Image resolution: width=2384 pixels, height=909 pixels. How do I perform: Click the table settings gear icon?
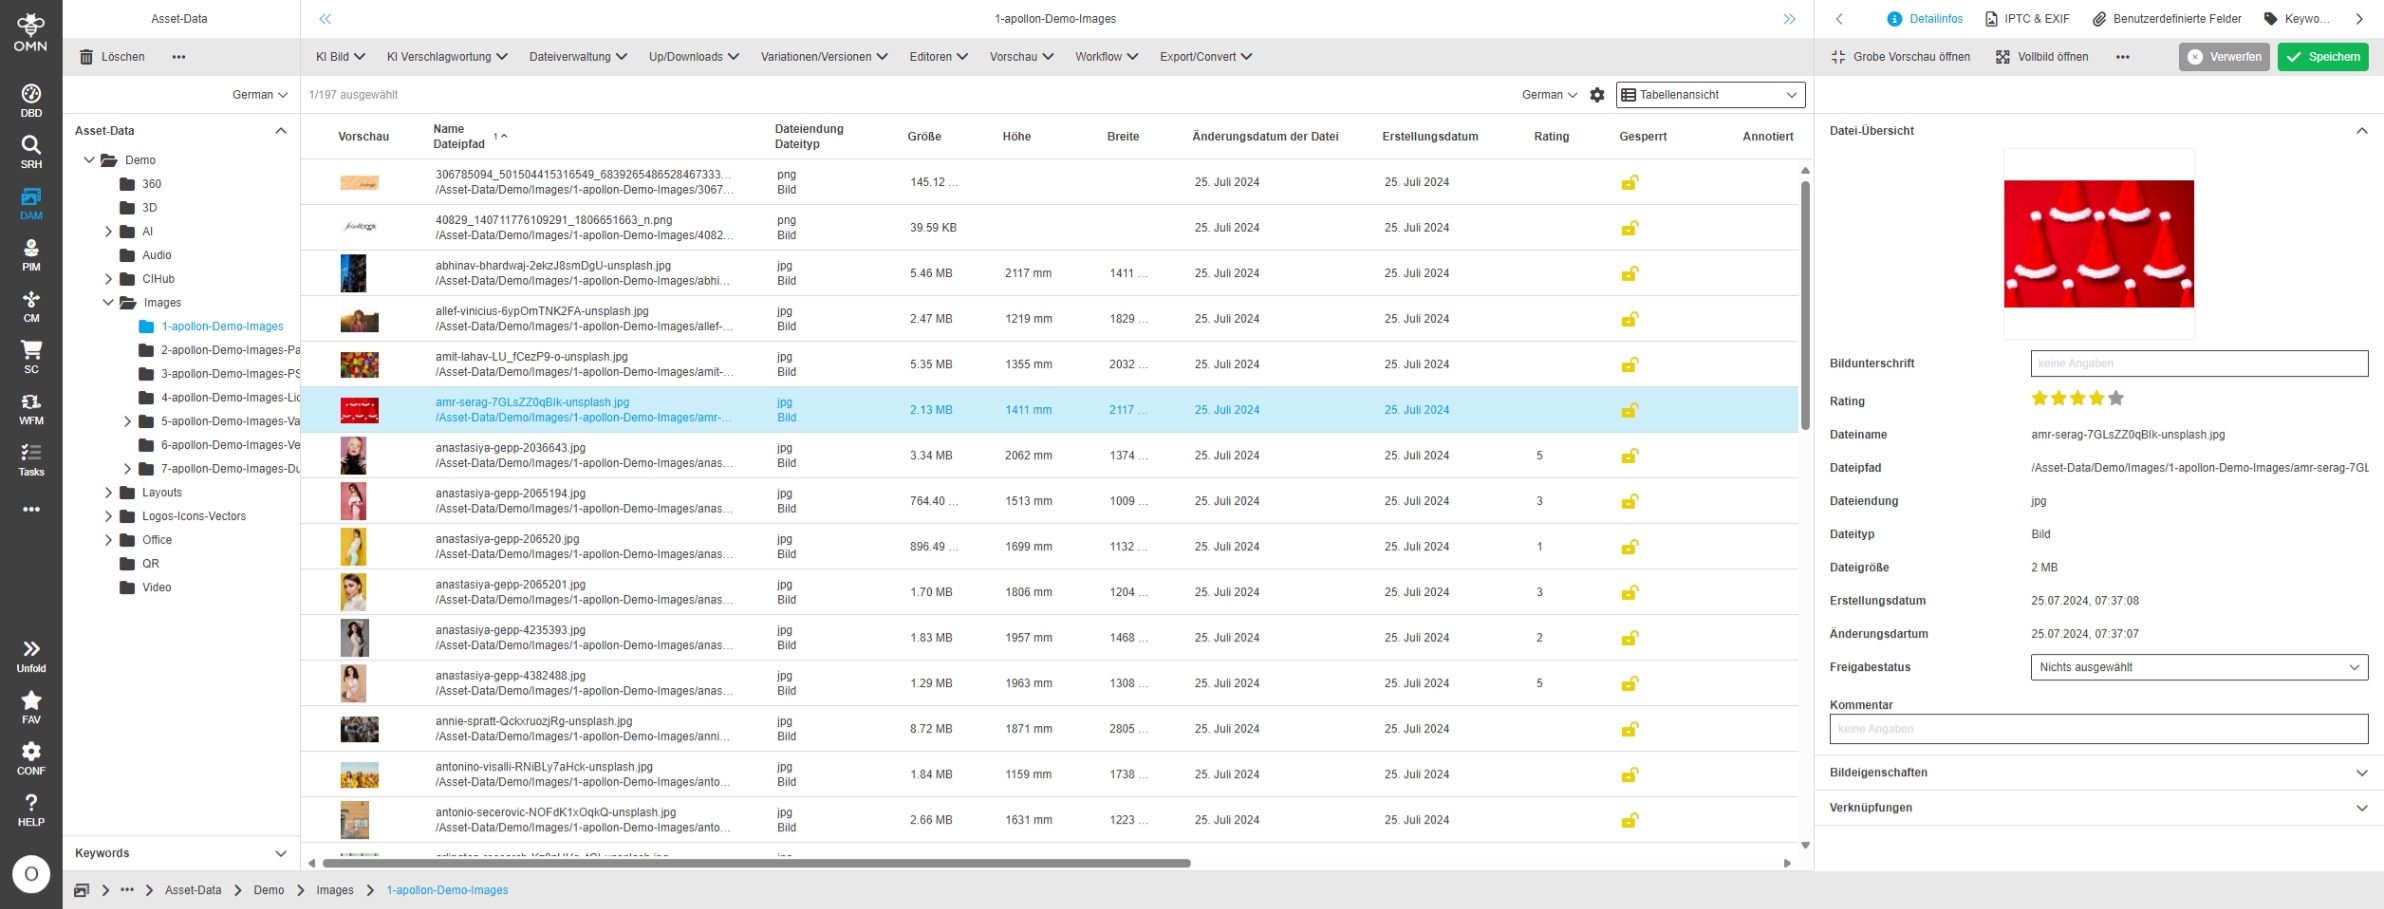point(1597,95)
